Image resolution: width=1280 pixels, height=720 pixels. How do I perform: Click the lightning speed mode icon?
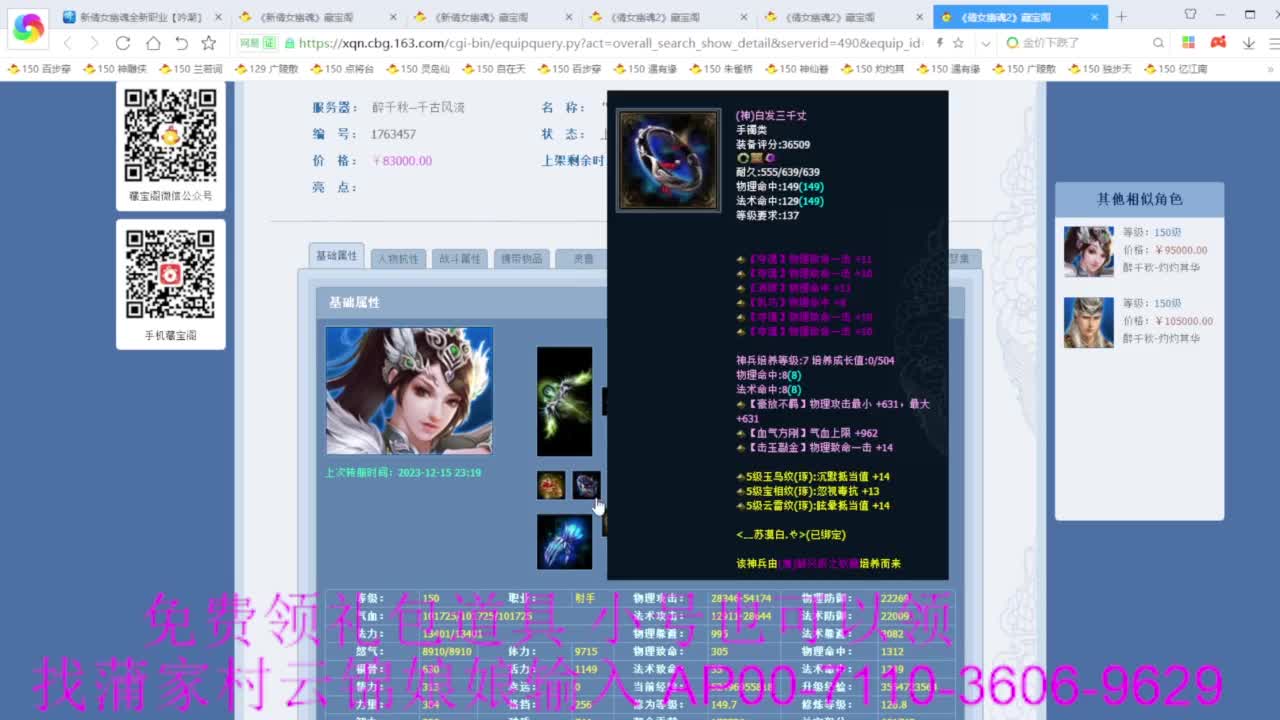coord(940,43)
